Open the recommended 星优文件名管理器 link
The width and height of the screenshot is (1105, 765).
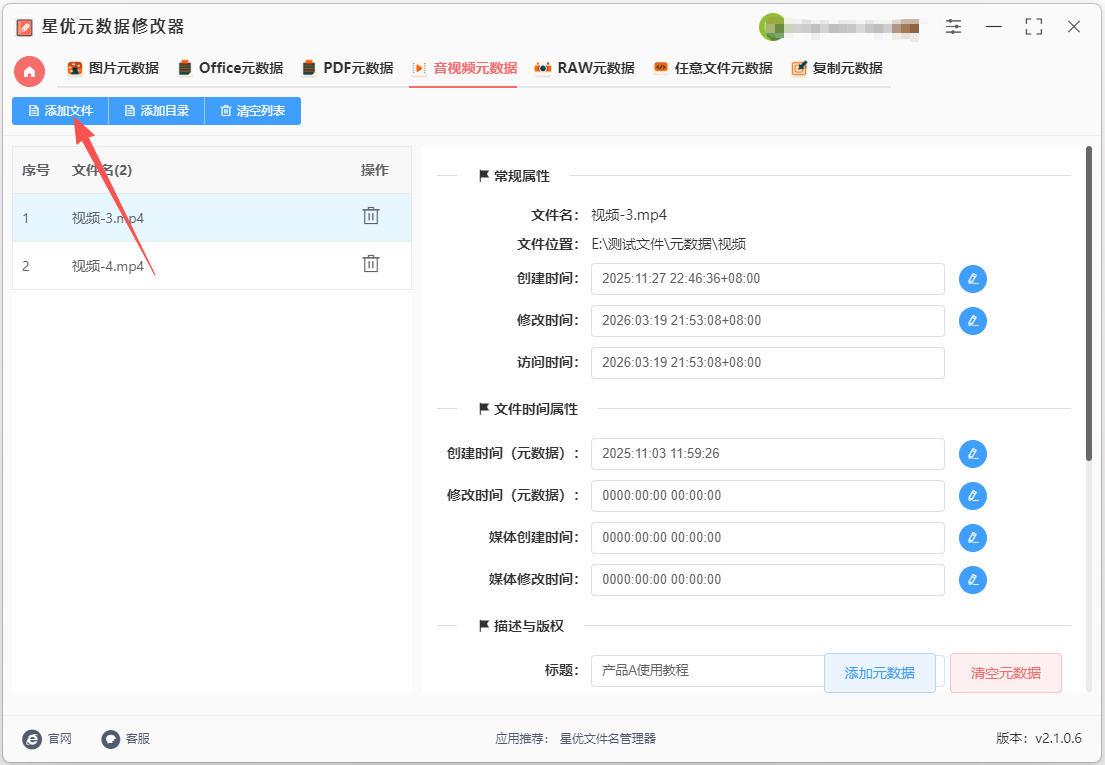(x=607, y=738)
